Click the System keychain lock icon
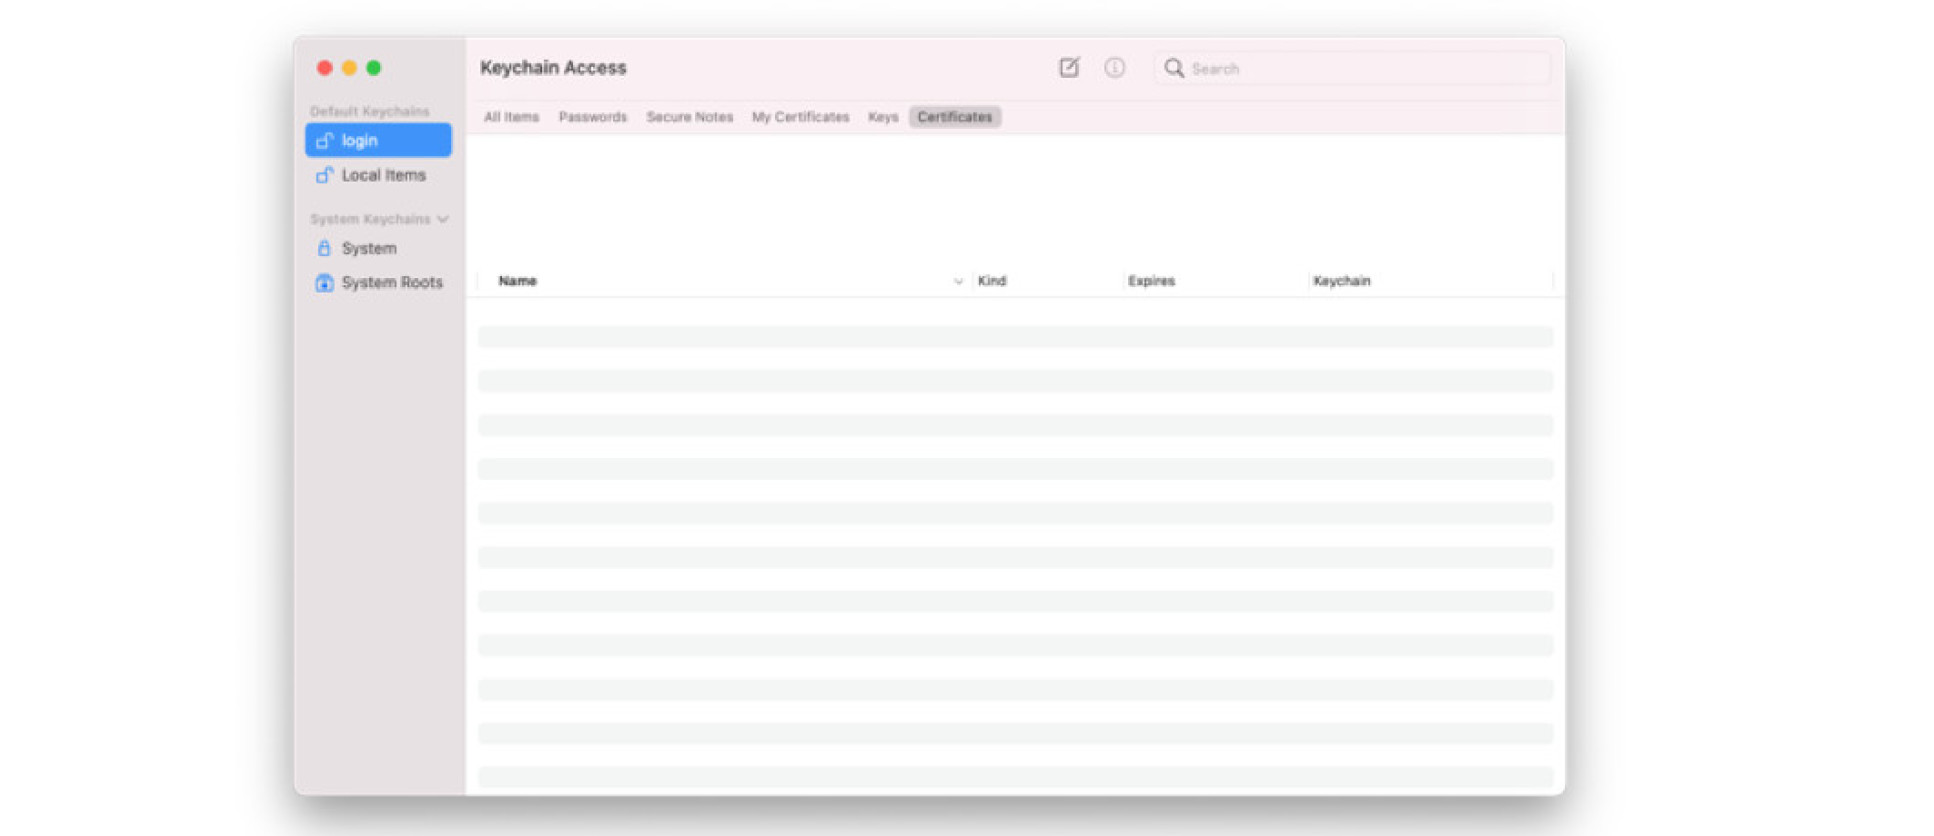The width and height of the screenshot is (1934, 836). [324, 248]
